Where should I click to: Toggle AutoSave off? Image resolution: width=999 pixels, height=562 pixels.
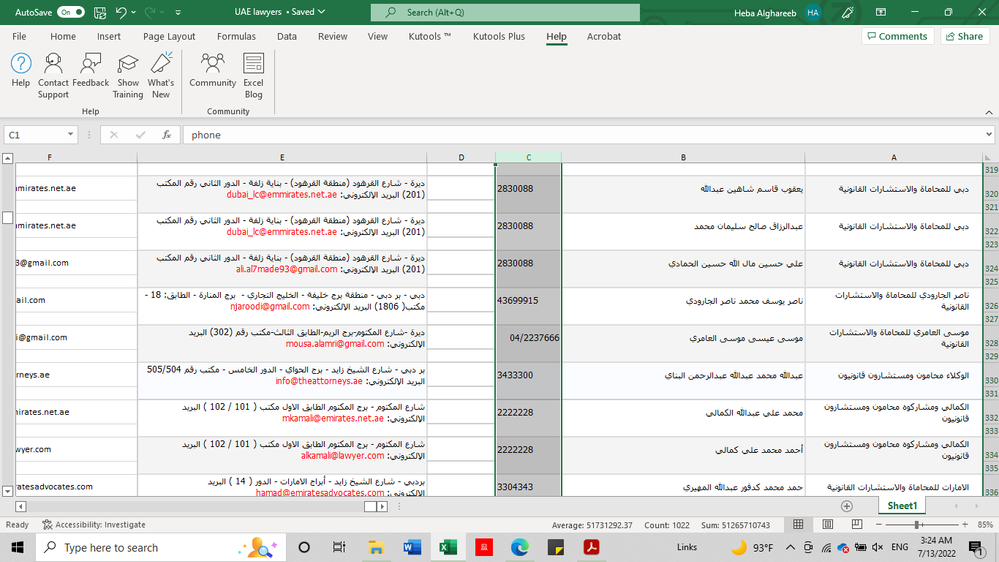[x=71, y=12]
